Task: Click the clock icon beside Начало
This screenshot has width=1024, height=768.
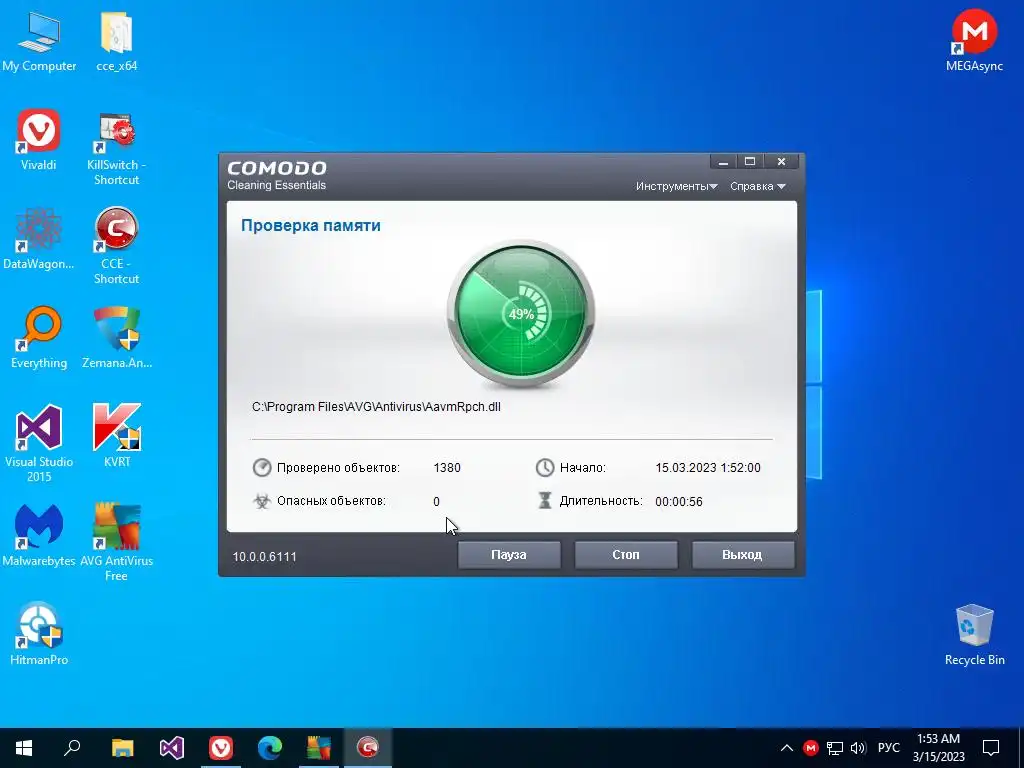Action: tap(545, 468)
